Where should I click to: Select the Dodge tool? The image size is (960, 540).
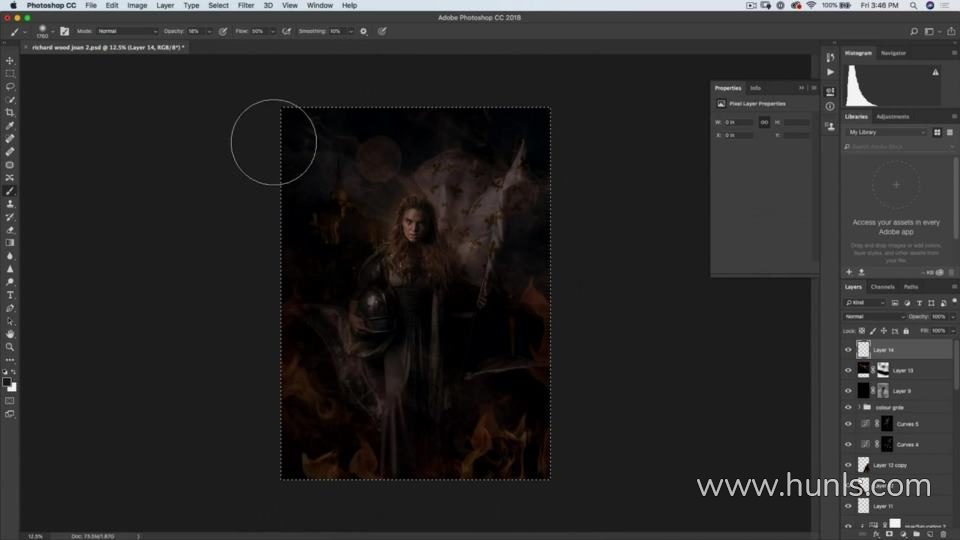coord(10,282)
